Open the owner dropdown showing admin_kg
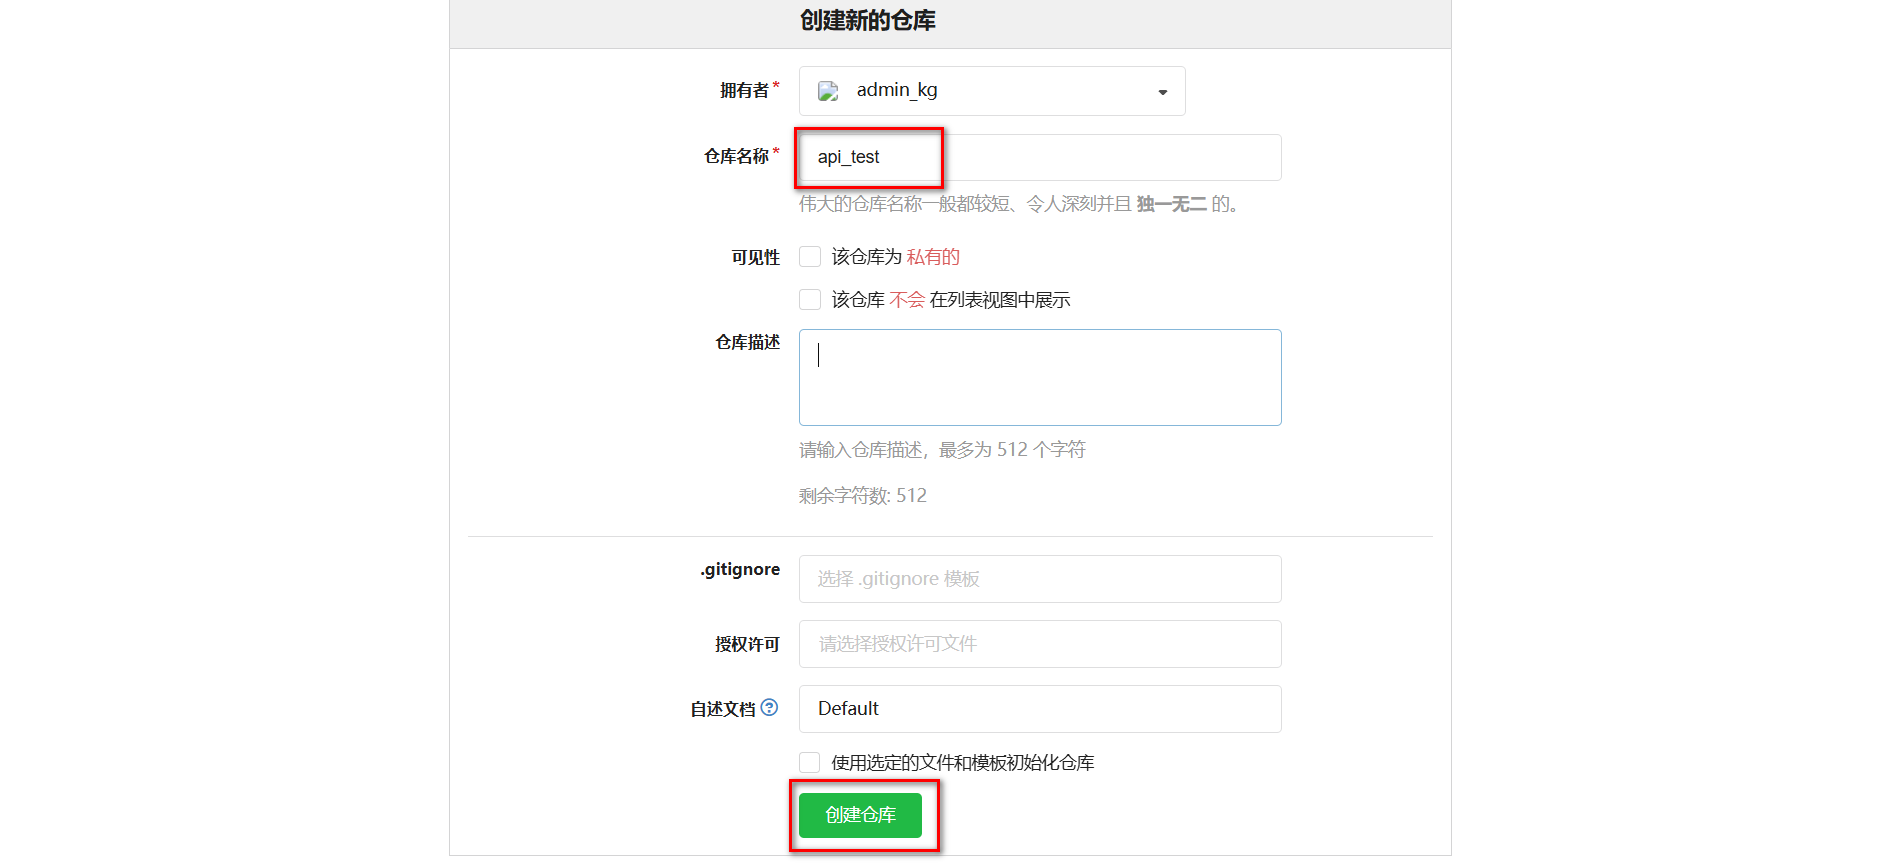1898x867 pixels. coord(992,91)
